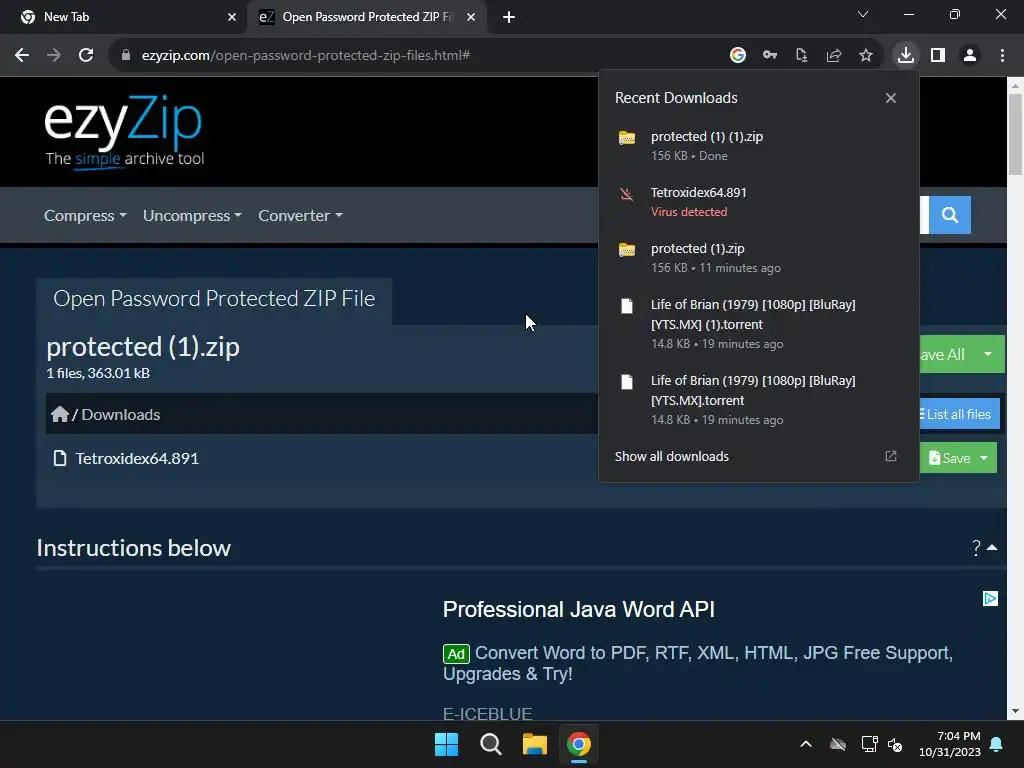Expand the Uncompress dropdown menu
Viewport: 1024px width, 768px height.
(x=192, y=216)
